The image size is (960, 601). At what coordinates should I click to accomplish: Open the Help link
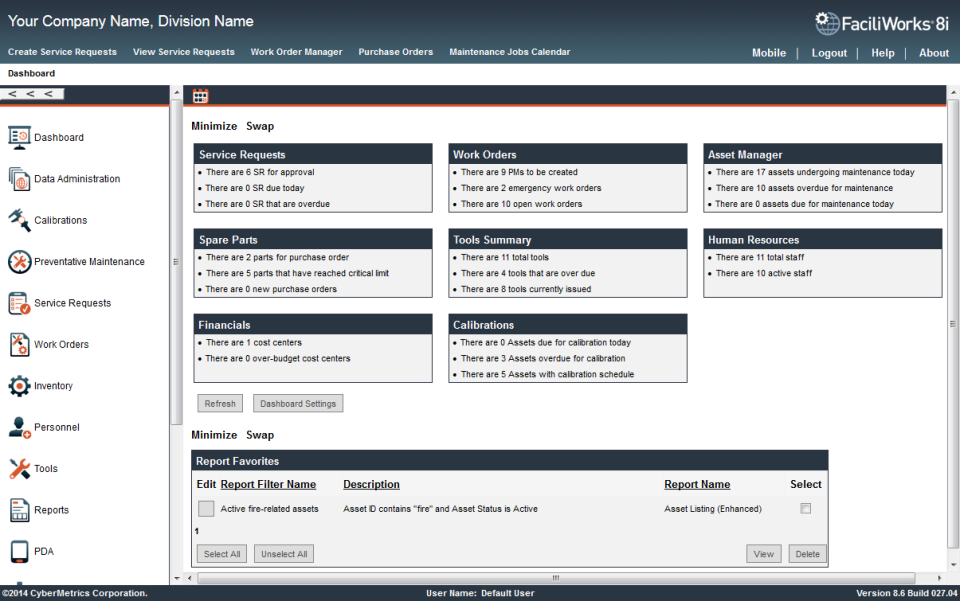(x=883, y=53)
